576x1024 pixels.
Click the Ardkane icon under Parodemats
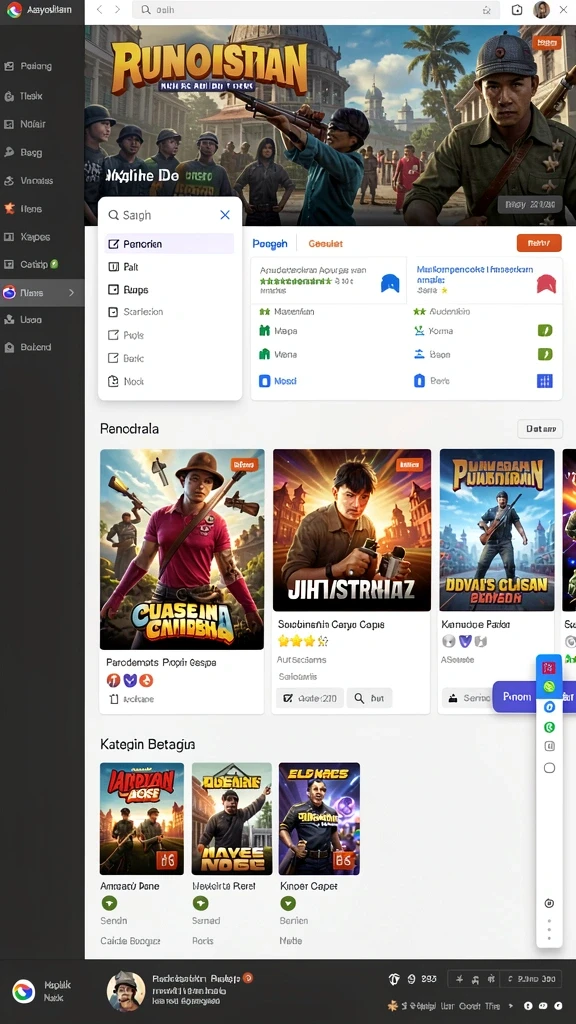click(x=114, y=699)
